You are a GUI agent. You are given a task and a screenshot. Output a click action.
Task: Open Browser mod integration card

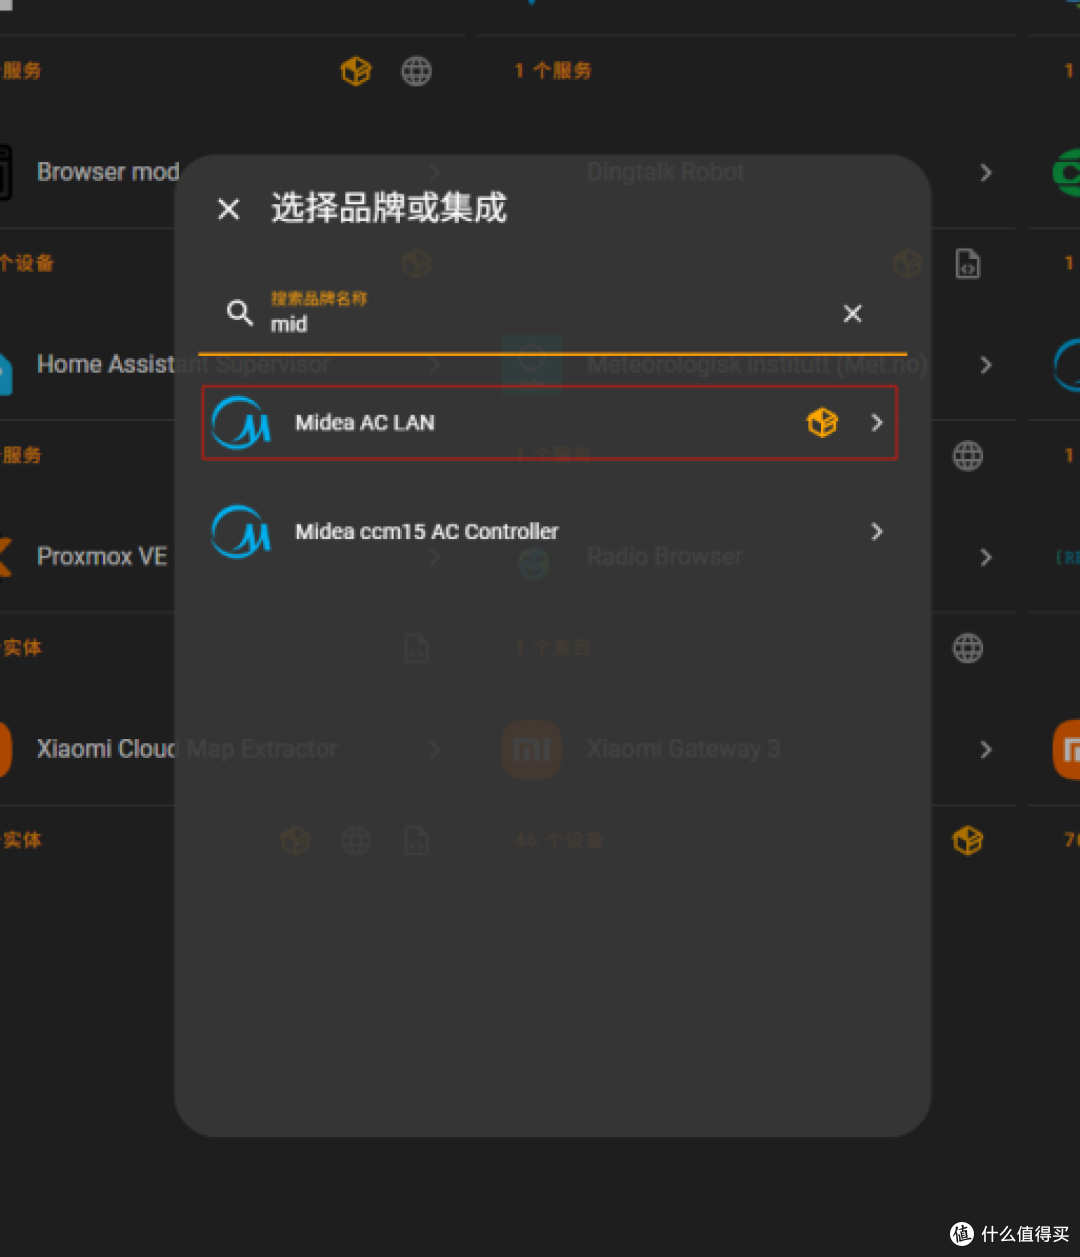pos(108,172)
